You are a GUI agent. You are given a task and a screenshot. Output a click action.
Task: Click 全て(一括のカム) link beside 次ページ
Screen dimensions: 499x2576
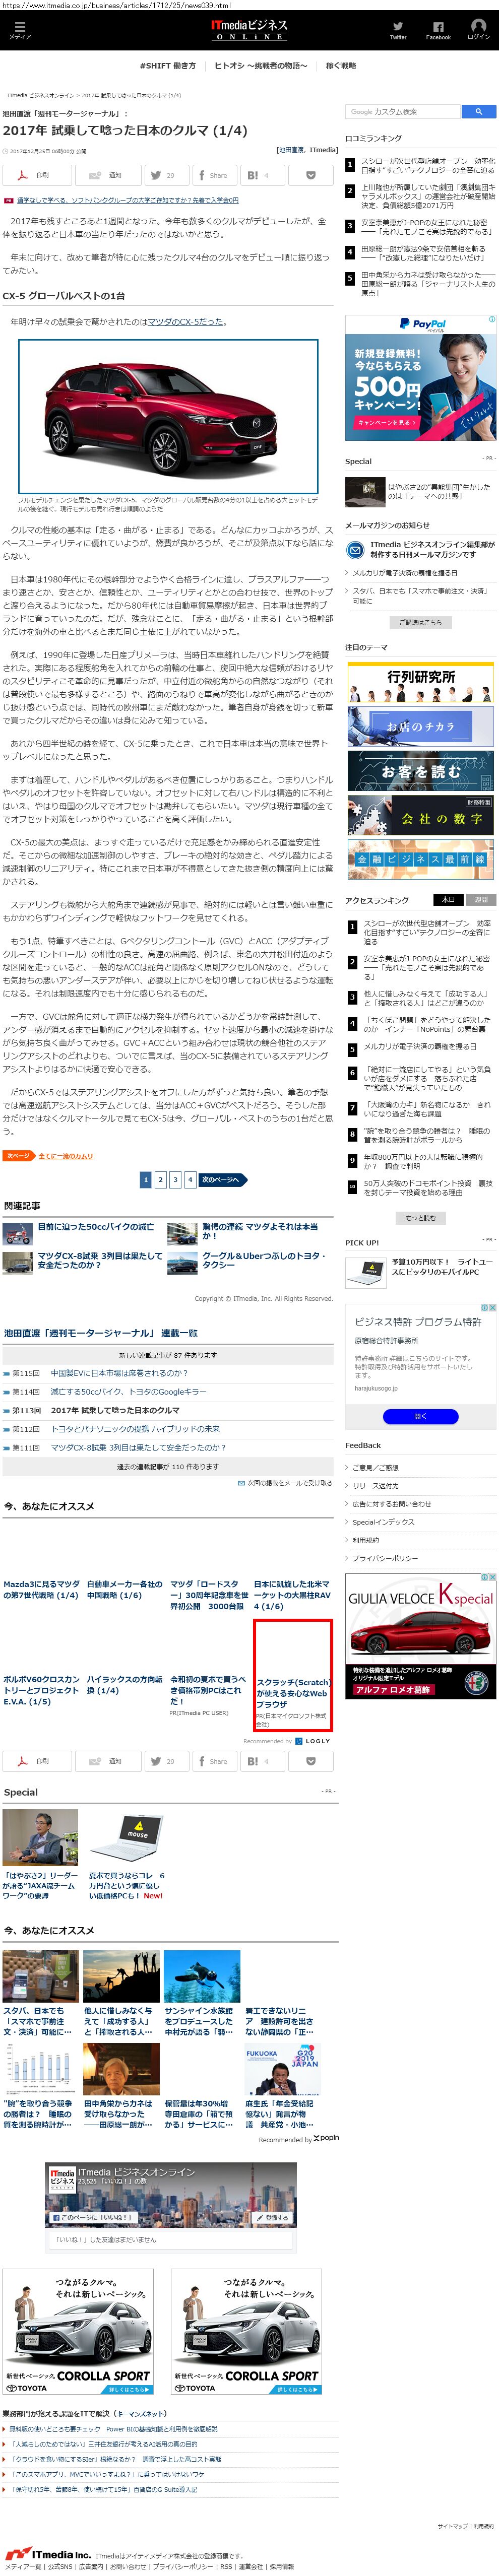coord(65,1155)
